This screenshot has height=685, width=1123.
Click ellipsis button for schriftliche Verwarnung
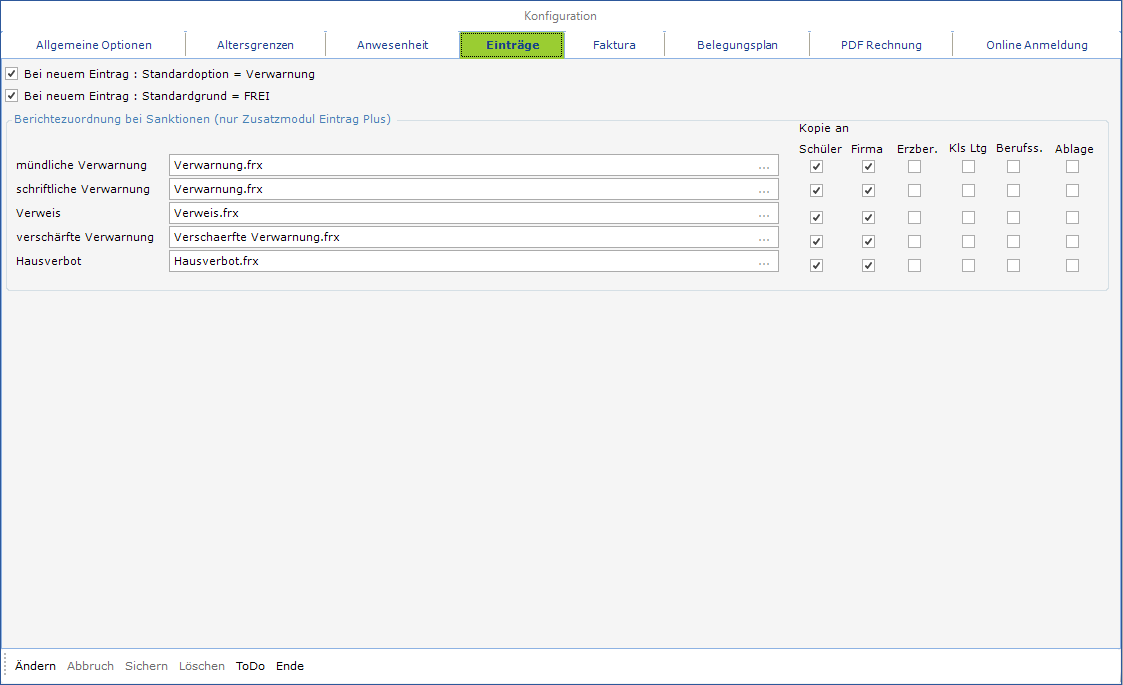(x=764, y=190)
